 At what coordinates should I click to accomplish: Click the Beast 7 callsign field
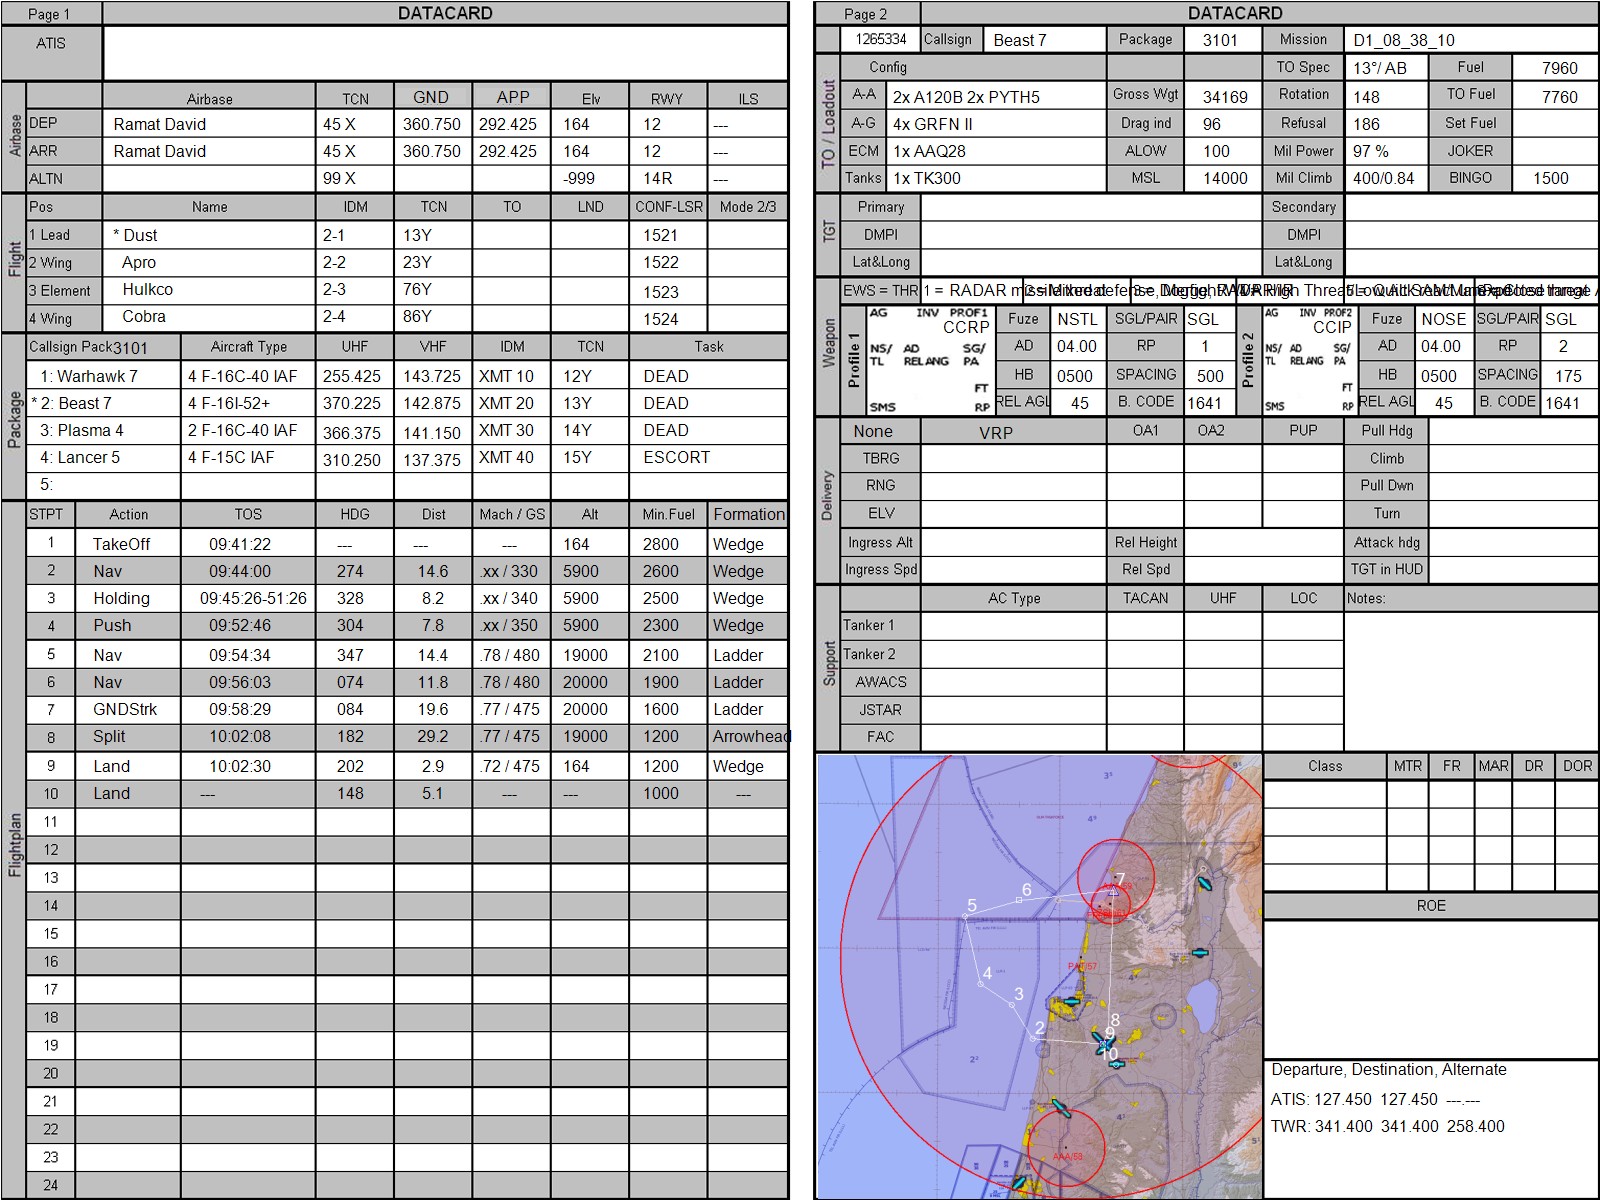[1044, 40]
